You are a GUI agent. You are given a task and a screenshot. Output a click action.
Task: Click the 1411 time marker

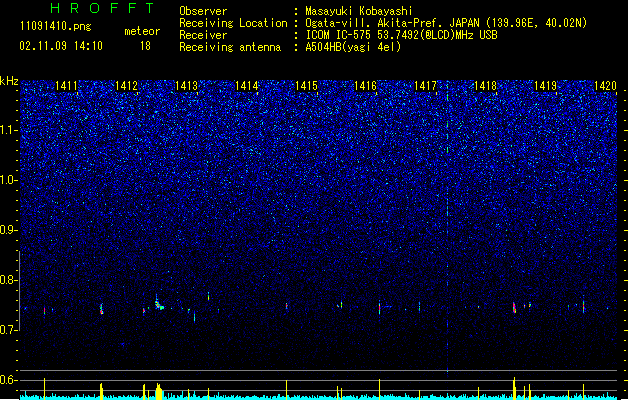point(66,86)
